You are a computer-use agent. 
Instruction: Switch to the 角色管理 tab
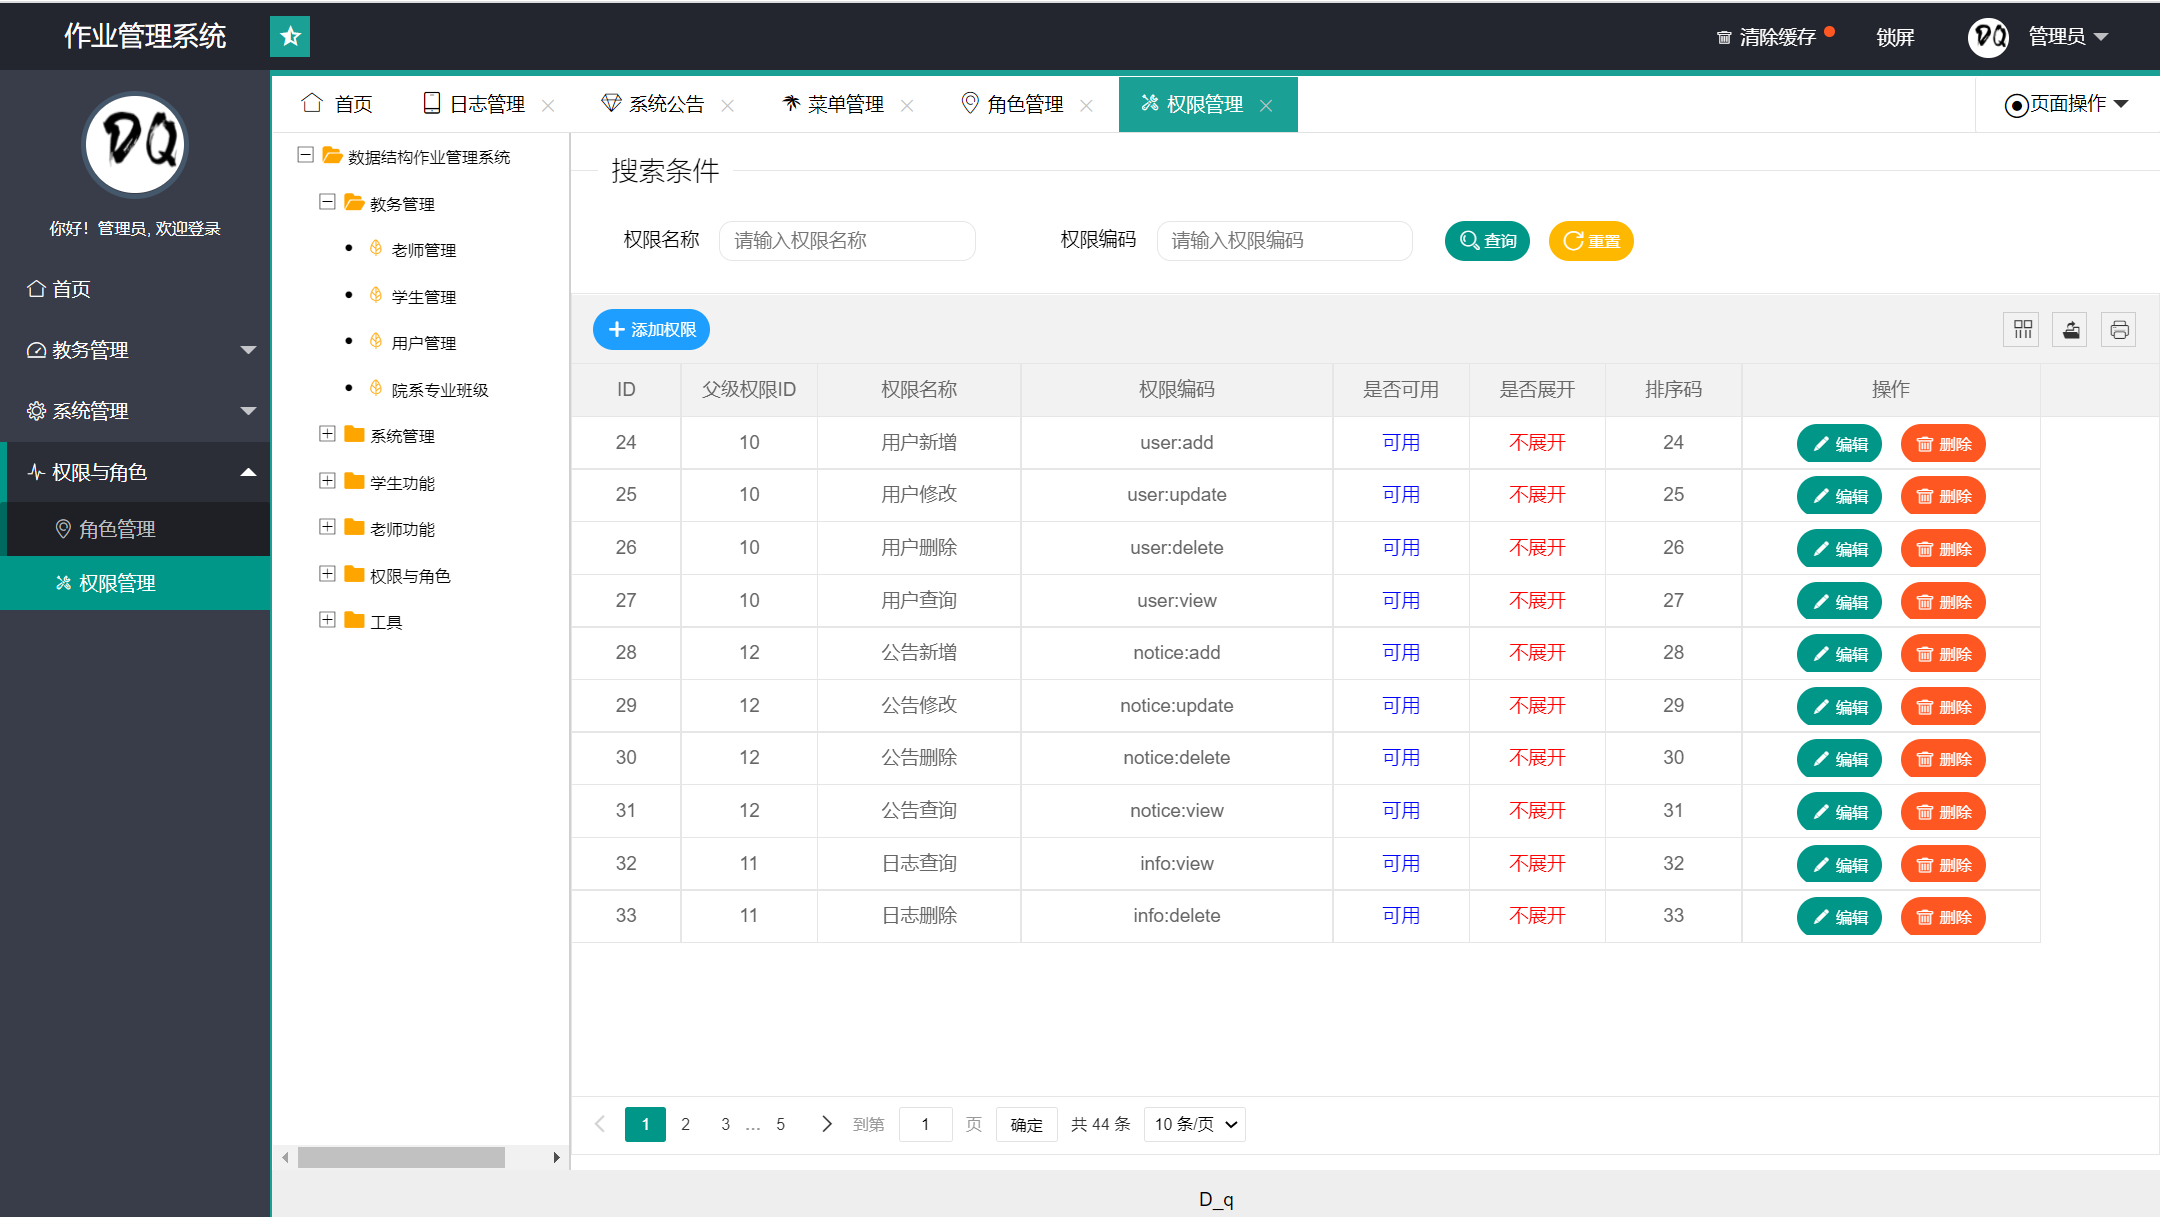(x=1024, y=104)
